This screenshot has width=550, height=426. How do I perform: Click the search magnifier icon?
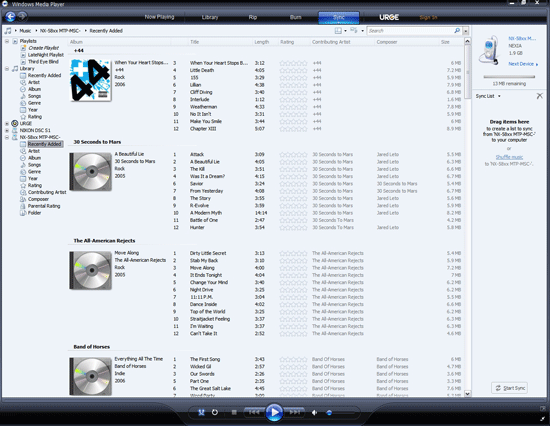(x=457, y=31)
